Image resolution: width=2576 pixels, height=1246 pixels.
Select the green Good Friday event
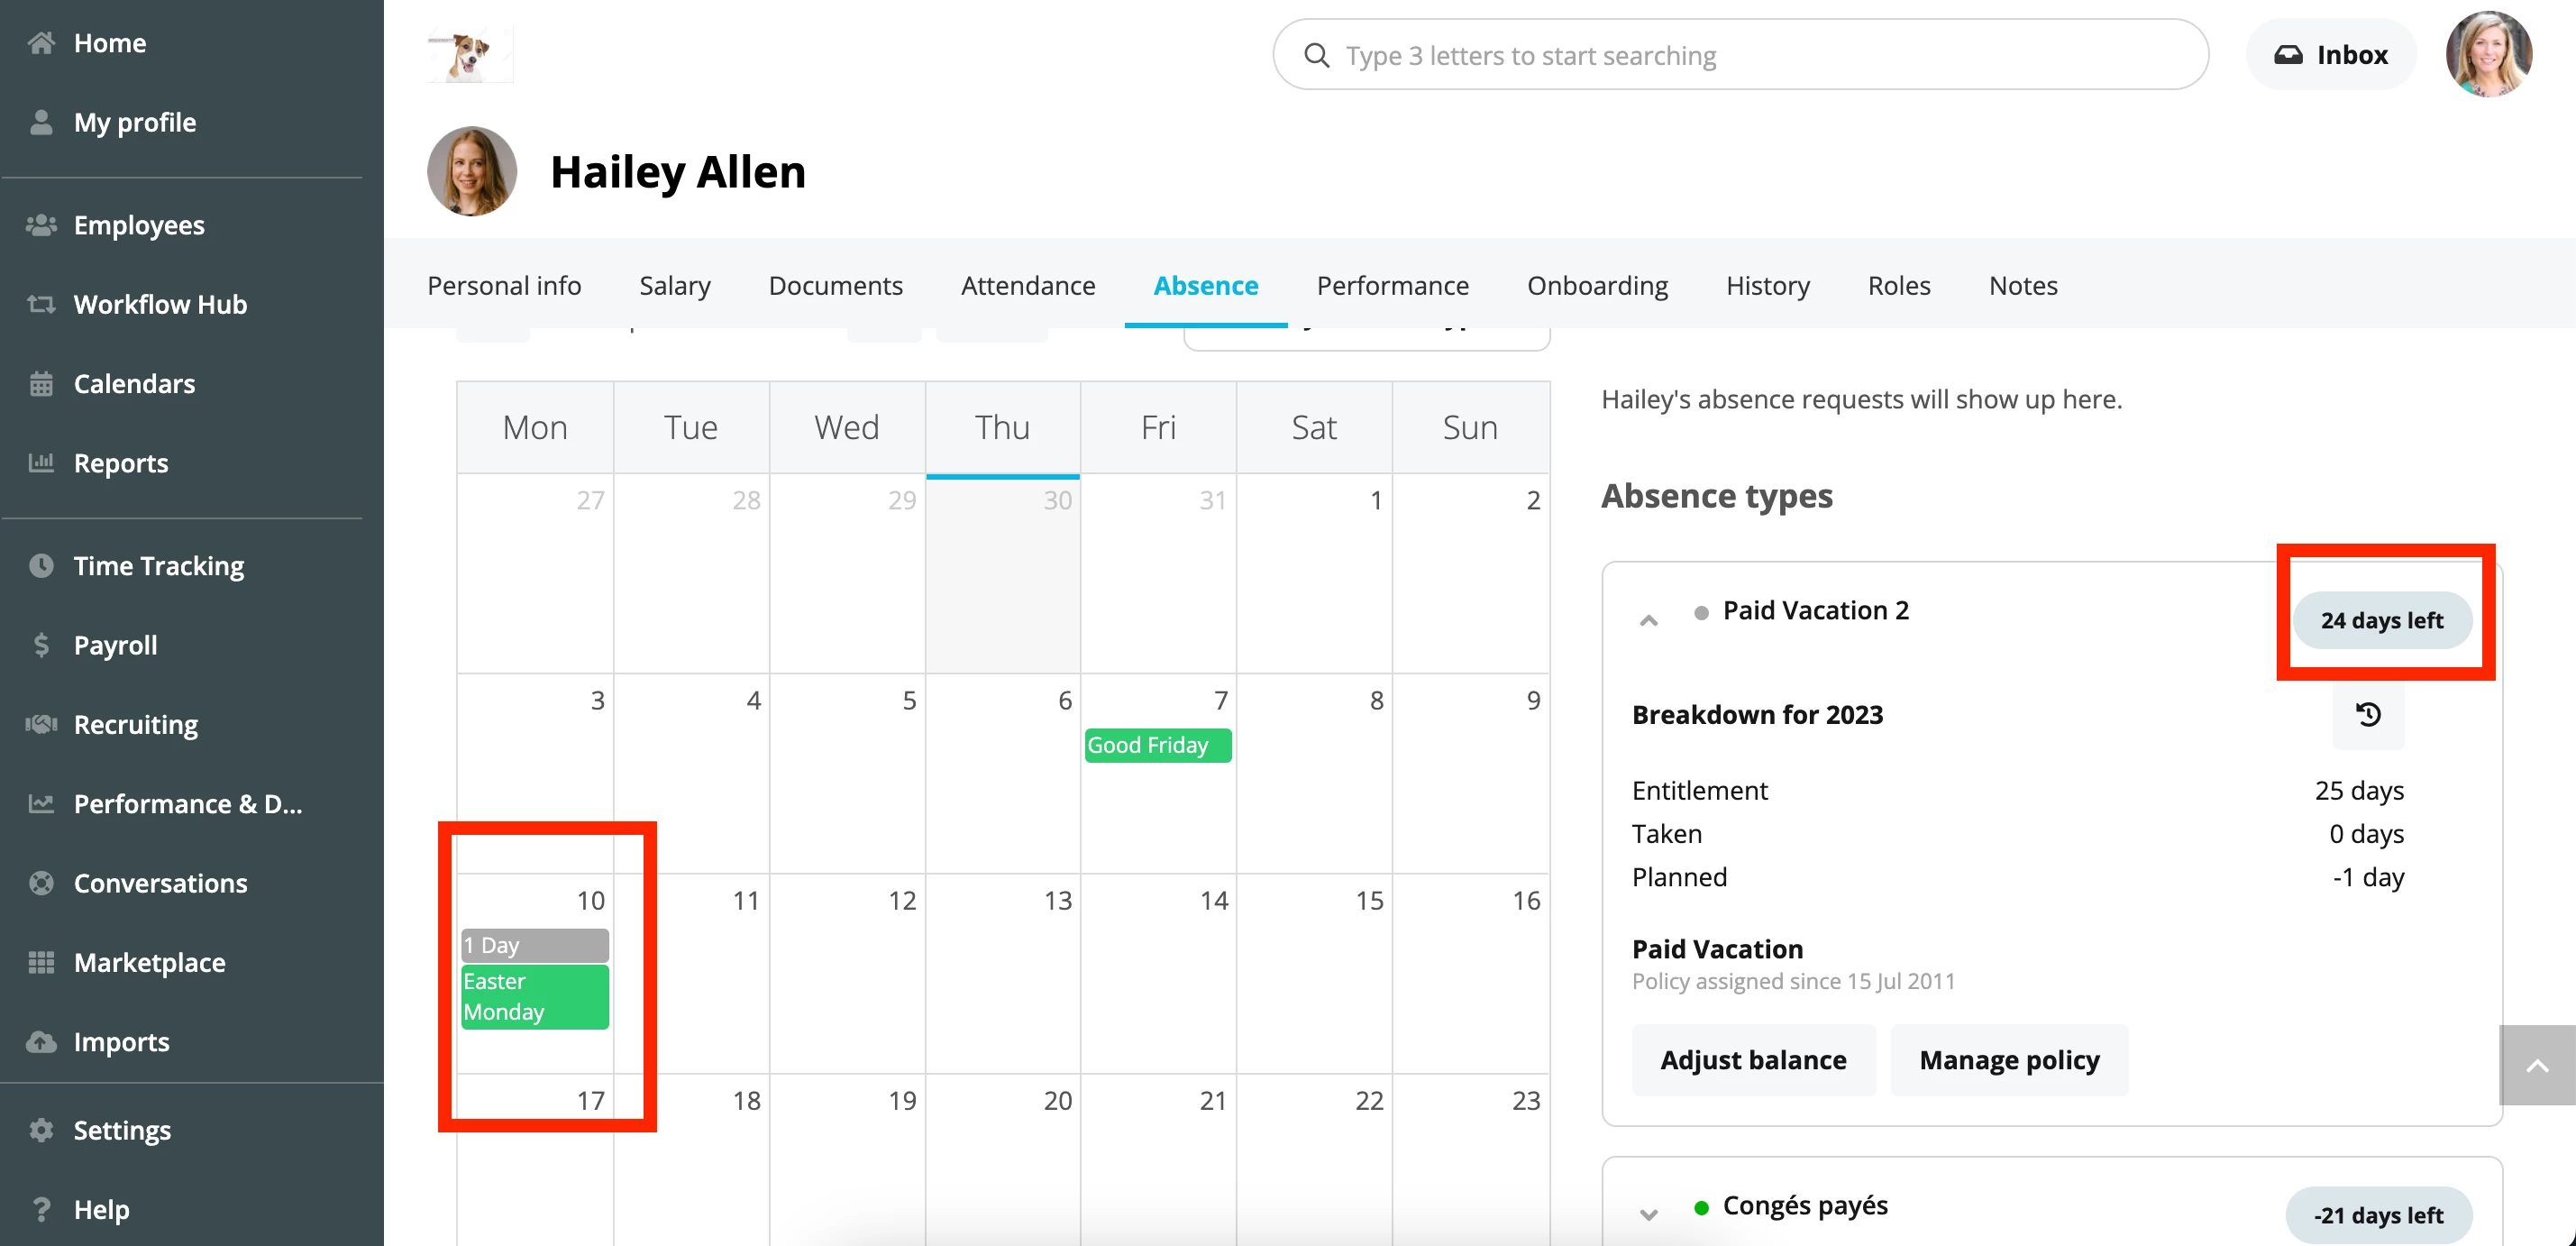[1157, 745]
